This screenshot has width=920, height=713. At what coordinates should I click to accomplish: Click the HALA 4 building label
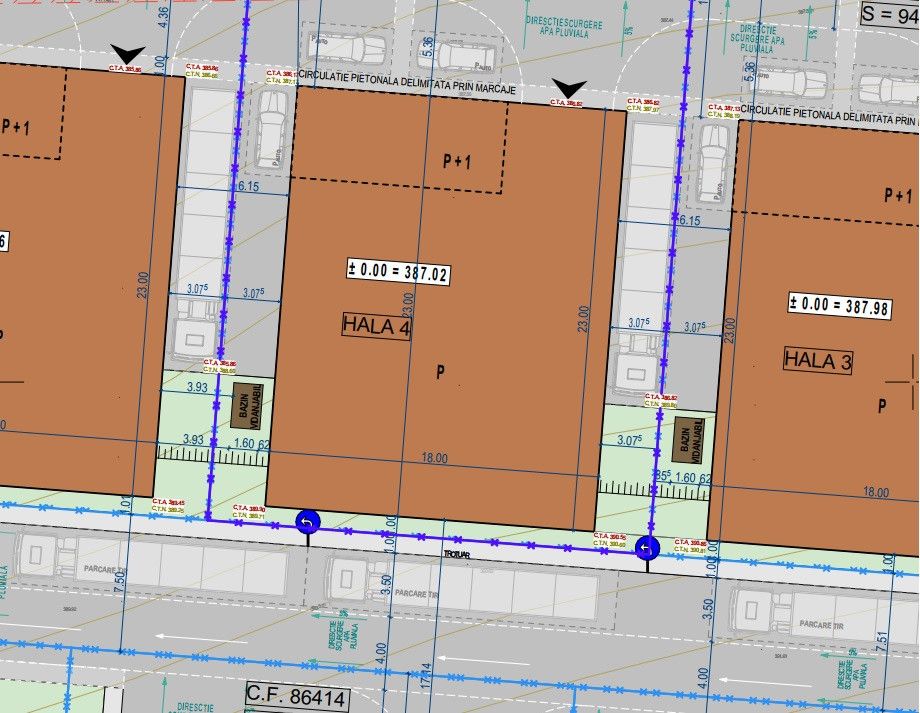click(x=376, y=325)
